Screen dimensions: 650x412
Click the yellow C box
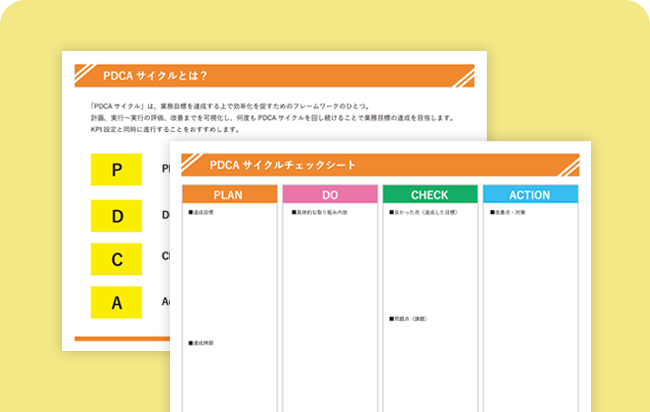pos(117,259)
